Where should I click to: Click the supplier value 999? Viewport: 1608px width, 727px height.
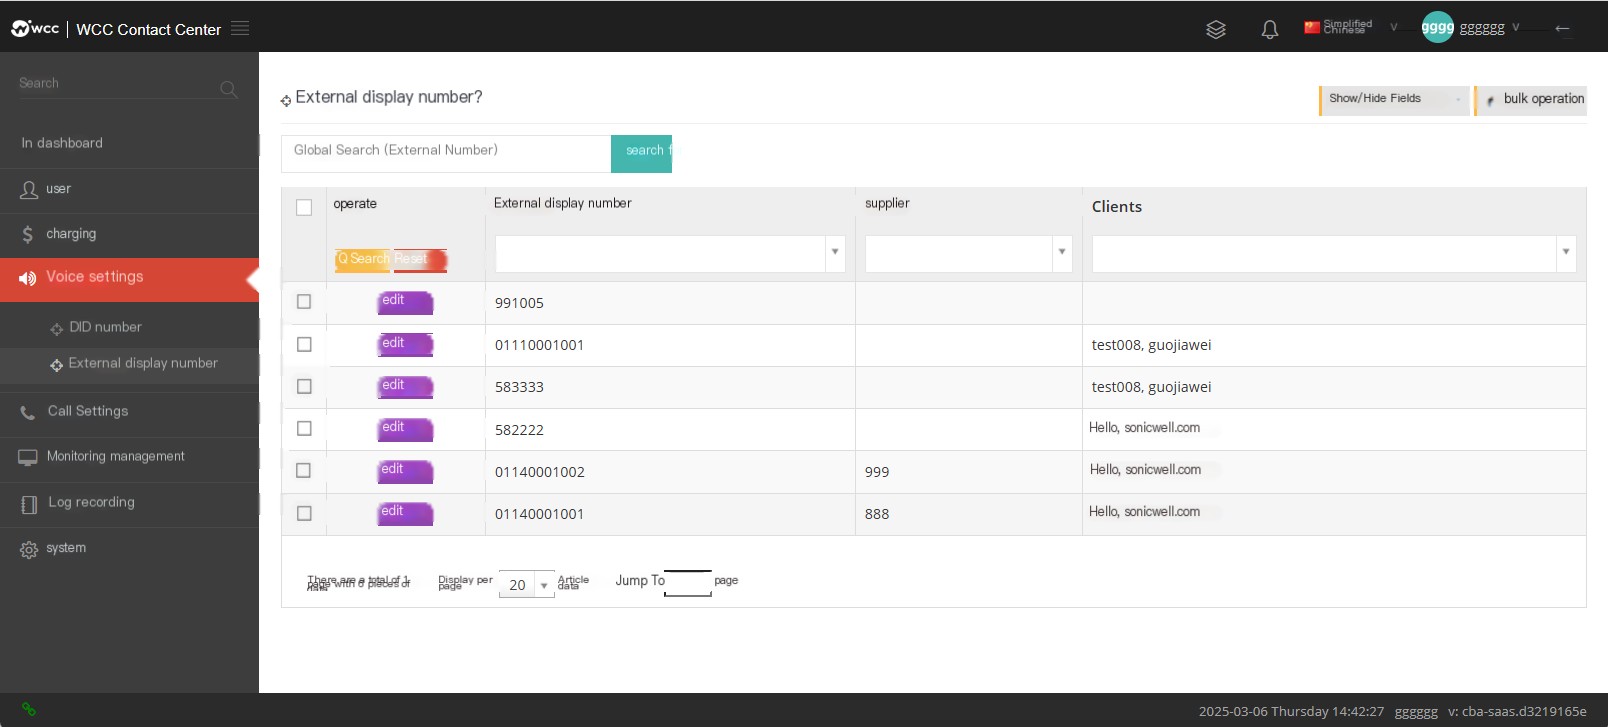[877, 472]
